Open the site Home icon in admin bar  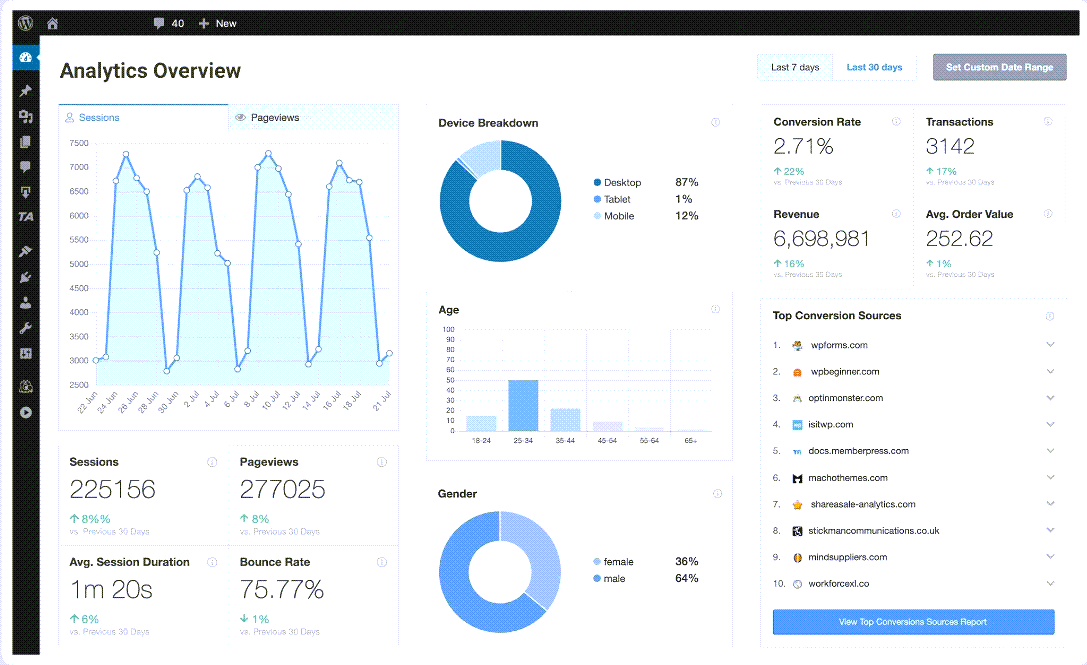pos(52,23)
